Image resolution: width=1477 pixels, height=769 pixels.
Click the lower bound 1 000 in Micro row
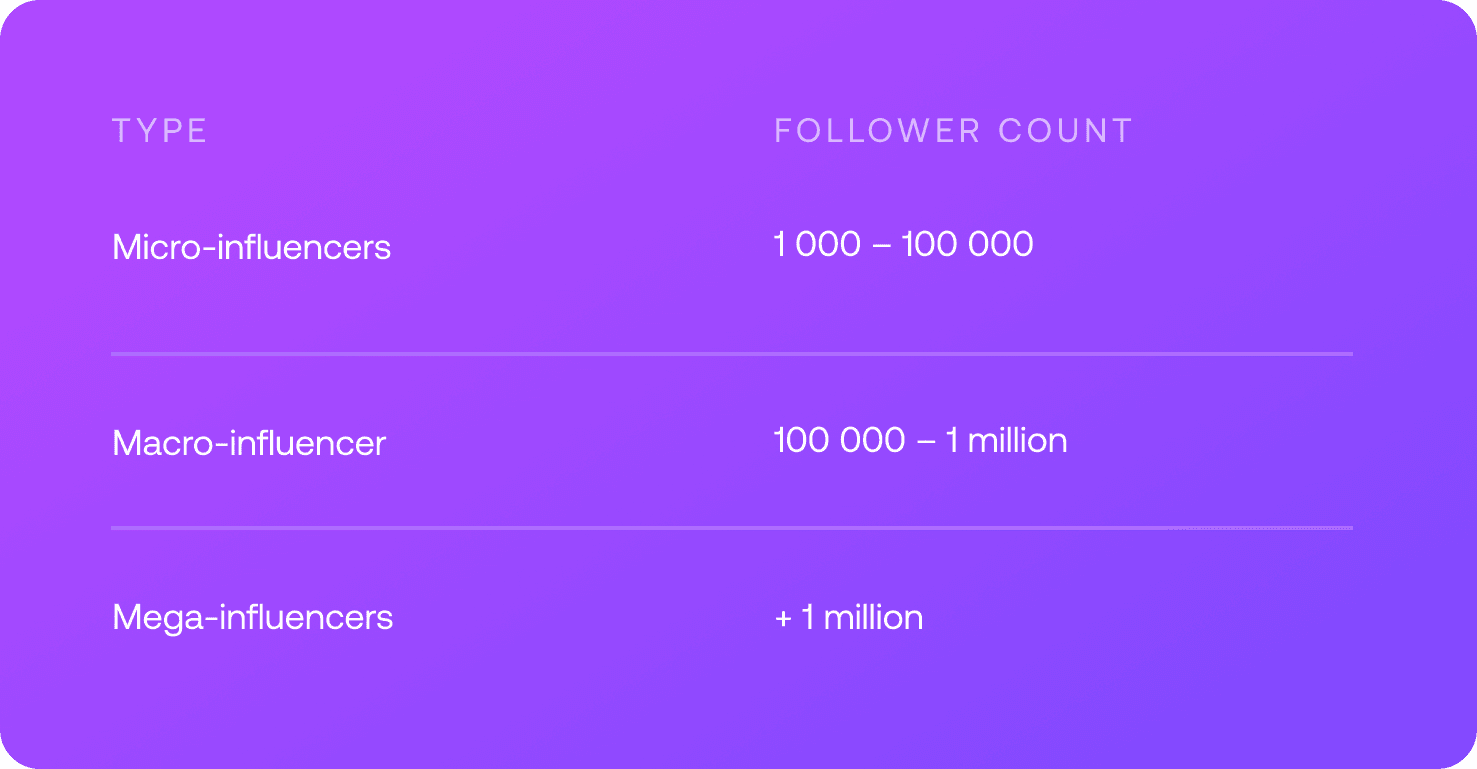[817, 244]
